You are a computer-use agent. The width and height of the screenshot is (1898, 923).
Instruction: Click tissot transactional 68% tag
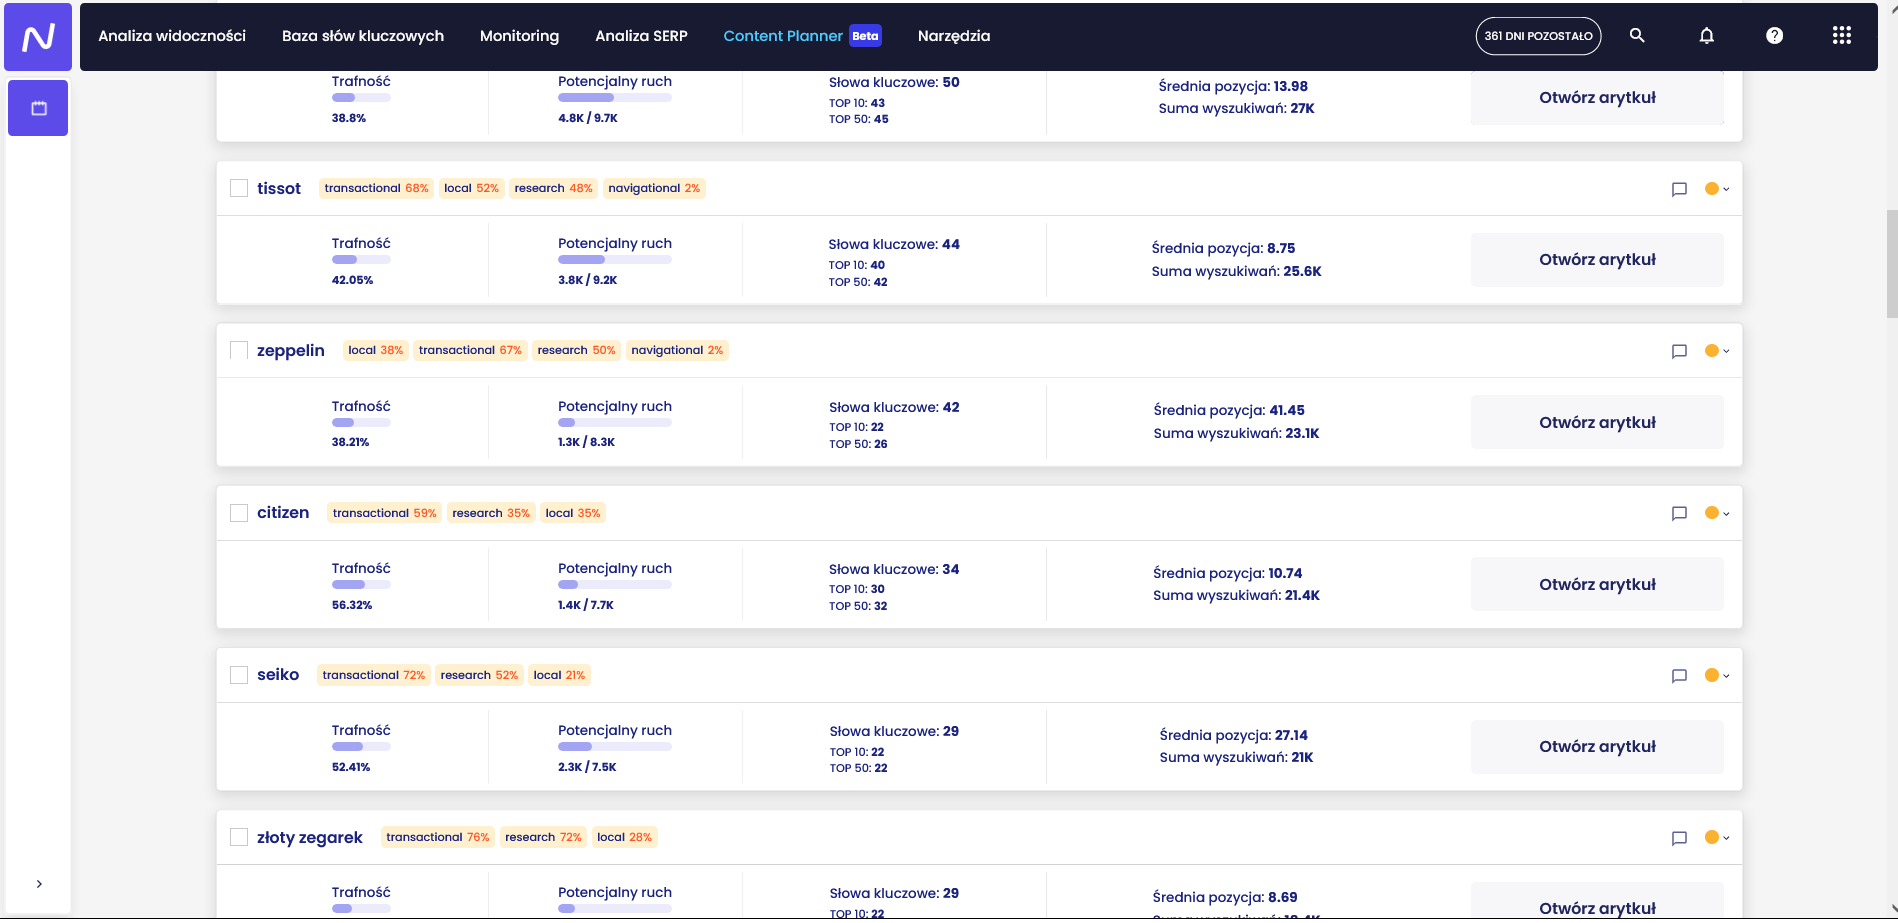(x=376, y=188)
